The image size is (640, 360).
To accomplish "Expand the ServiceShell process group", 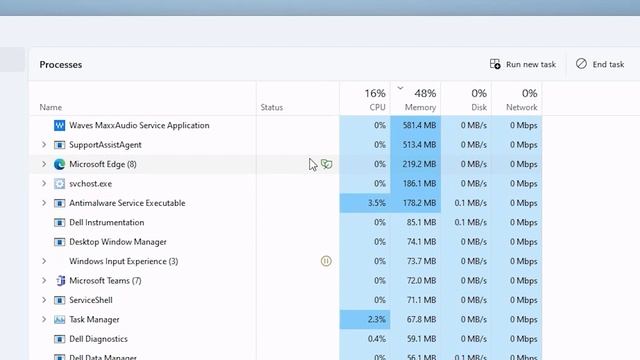I will [x=44, y=300].
